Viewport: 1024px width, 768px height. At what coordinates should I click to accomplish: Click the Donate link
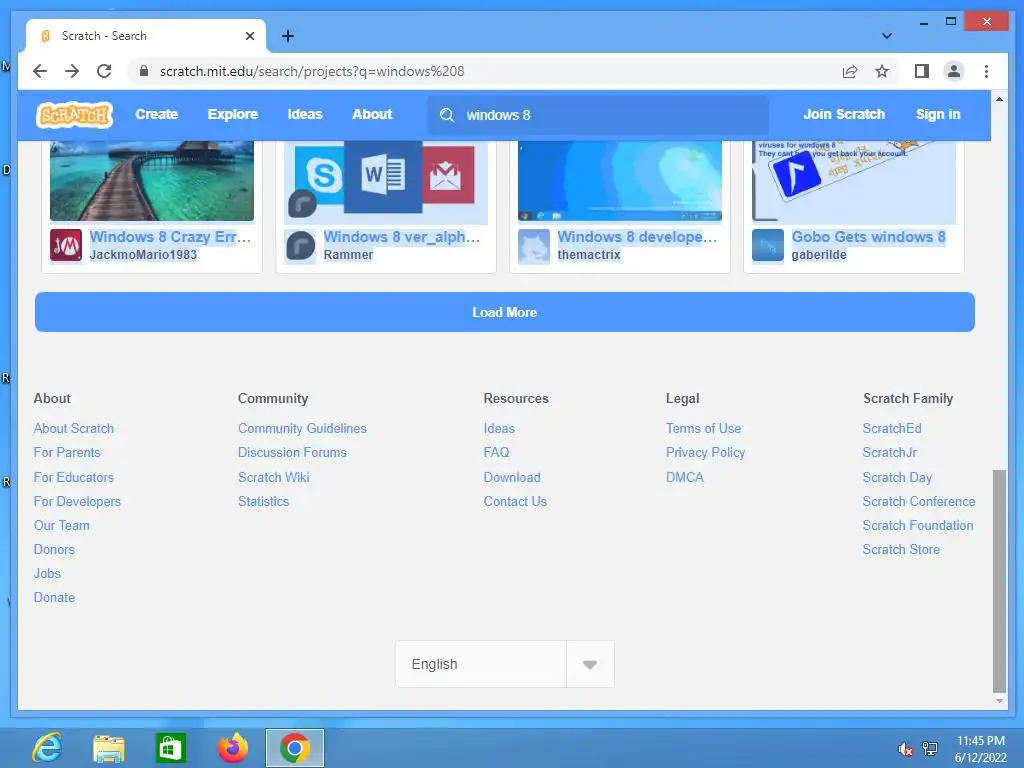[x=54, y=598]
